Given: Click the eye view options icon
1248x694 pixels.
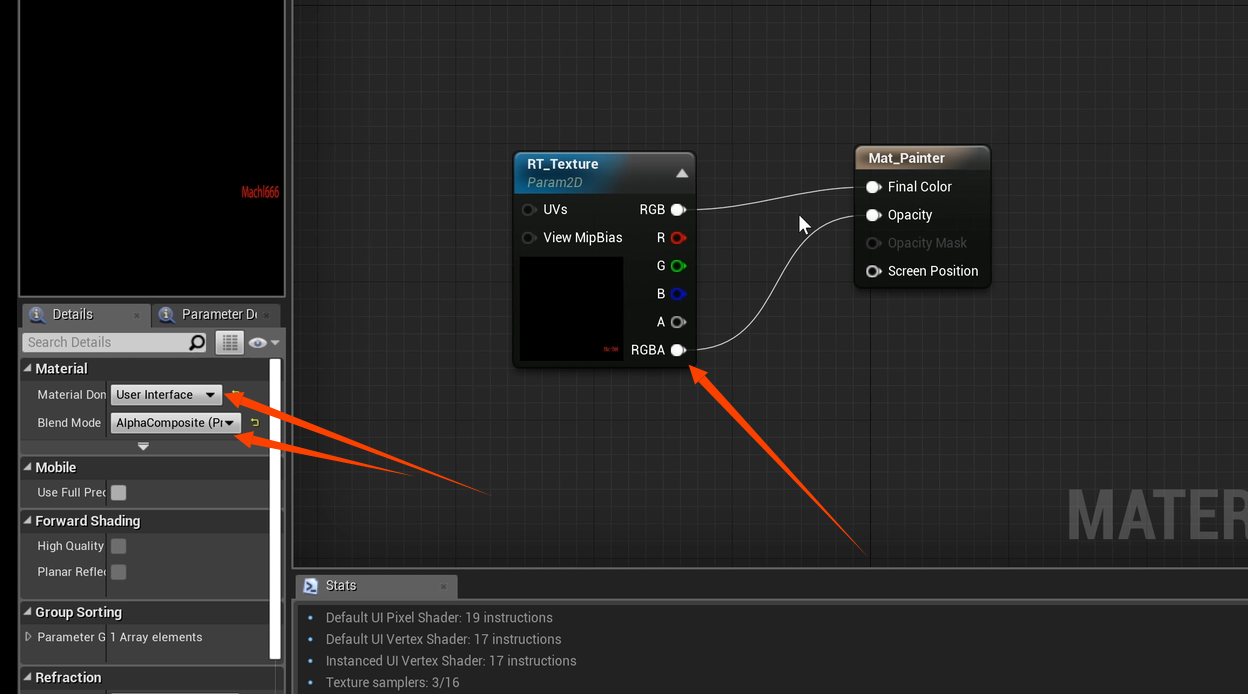Looking at the screenshot, I should tap(259, 342).
